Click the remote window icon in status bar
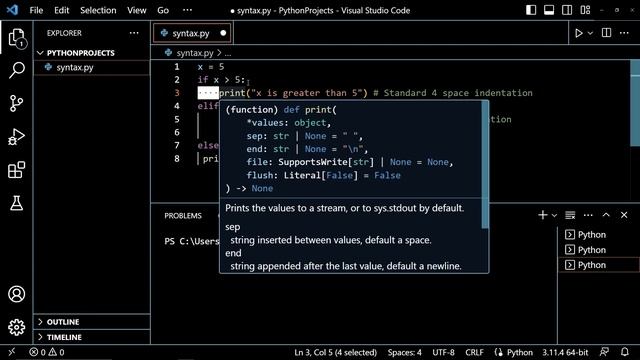This screenshot has height=360, width=640. click(x=12, y=352)
